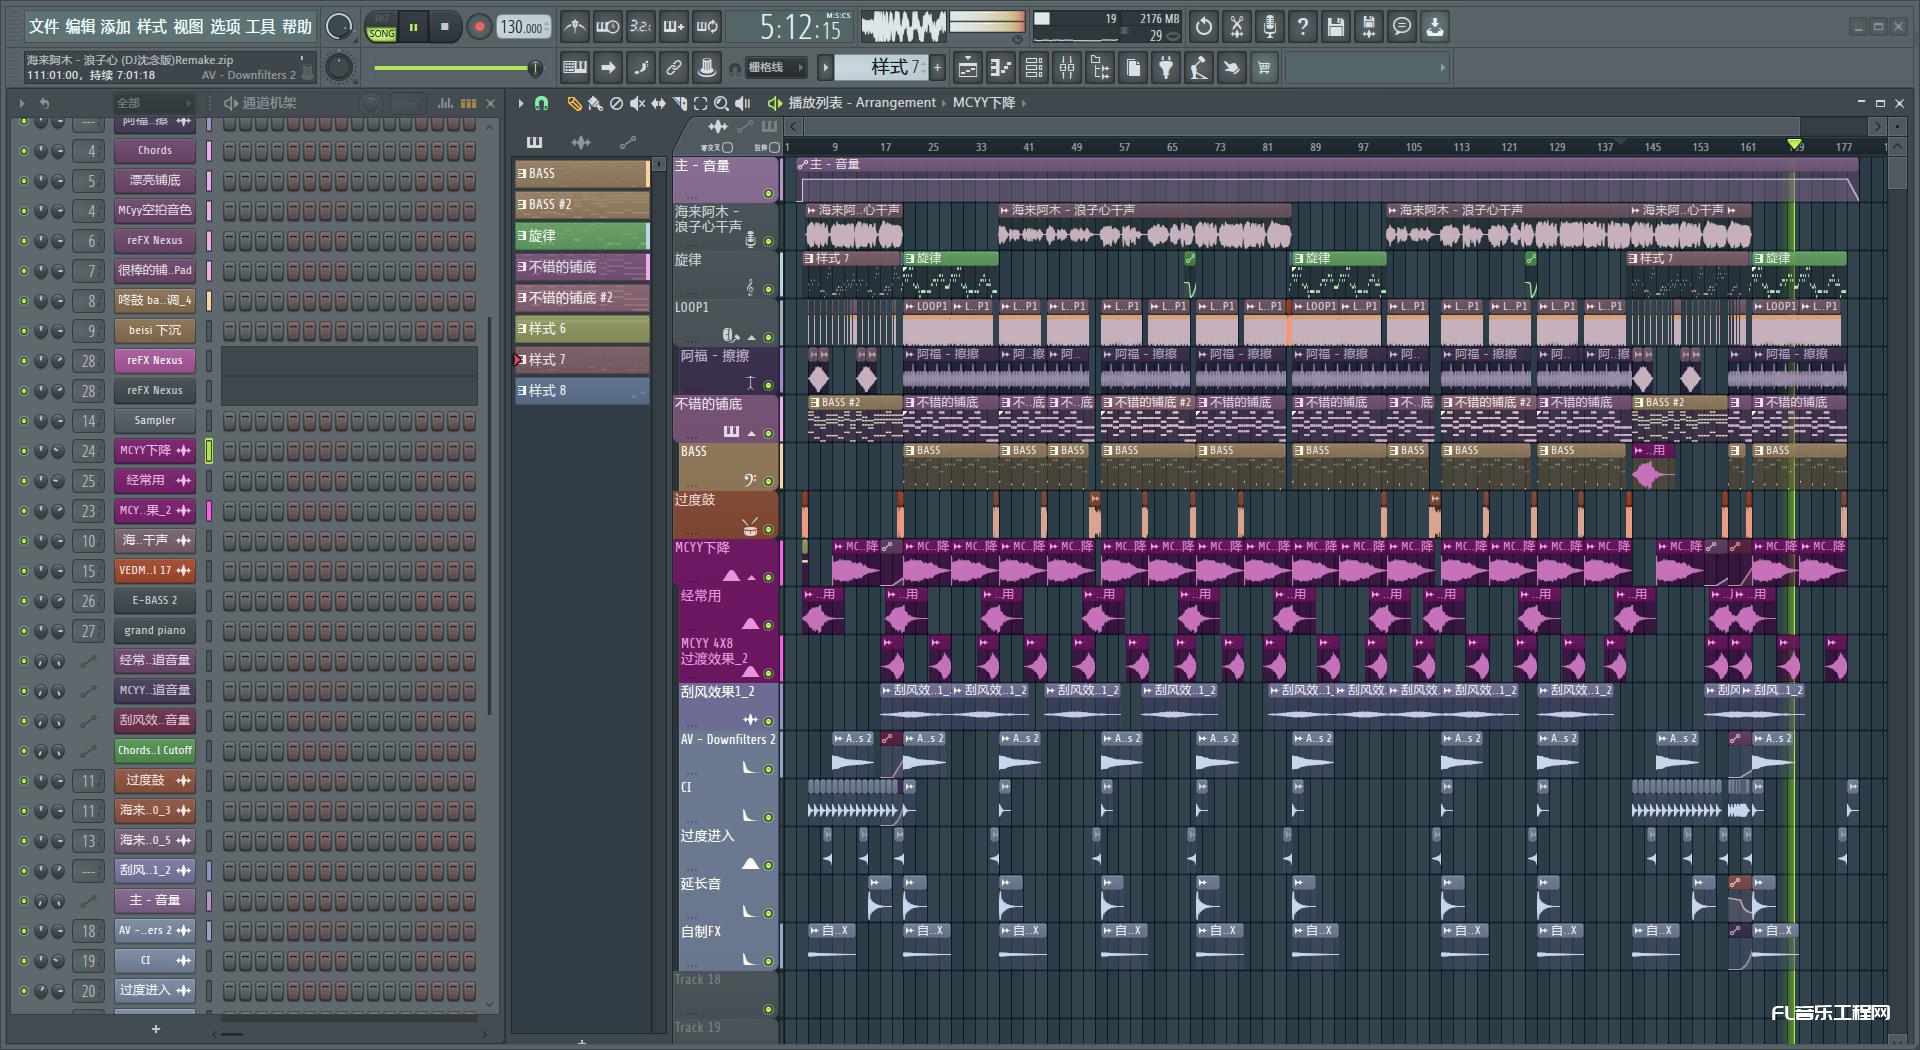1920x1050 pixels.
Task: Toggle the overdub/blend recording icon
Action: pos(674,27)
